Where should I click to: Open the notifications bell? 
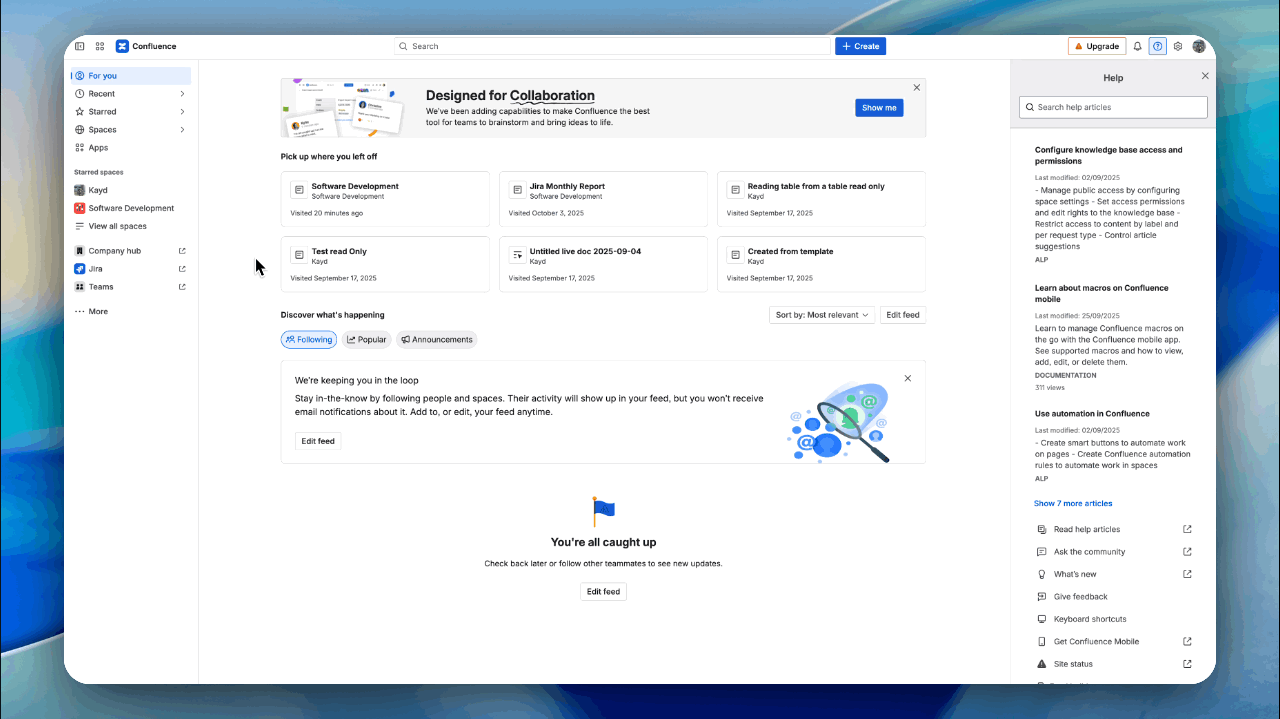click(x=1137, y=46)
